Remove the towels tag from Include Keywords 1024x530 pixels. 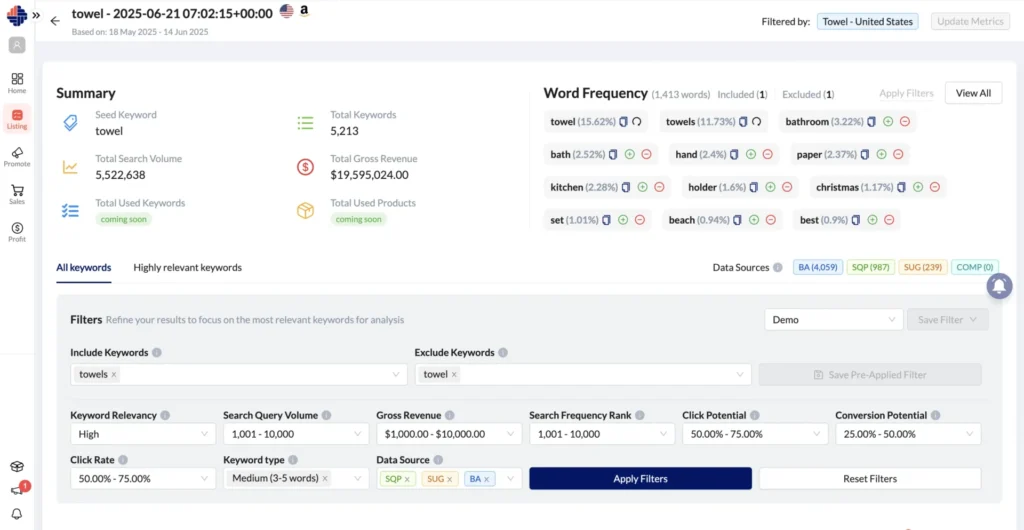tap(114, 375)
